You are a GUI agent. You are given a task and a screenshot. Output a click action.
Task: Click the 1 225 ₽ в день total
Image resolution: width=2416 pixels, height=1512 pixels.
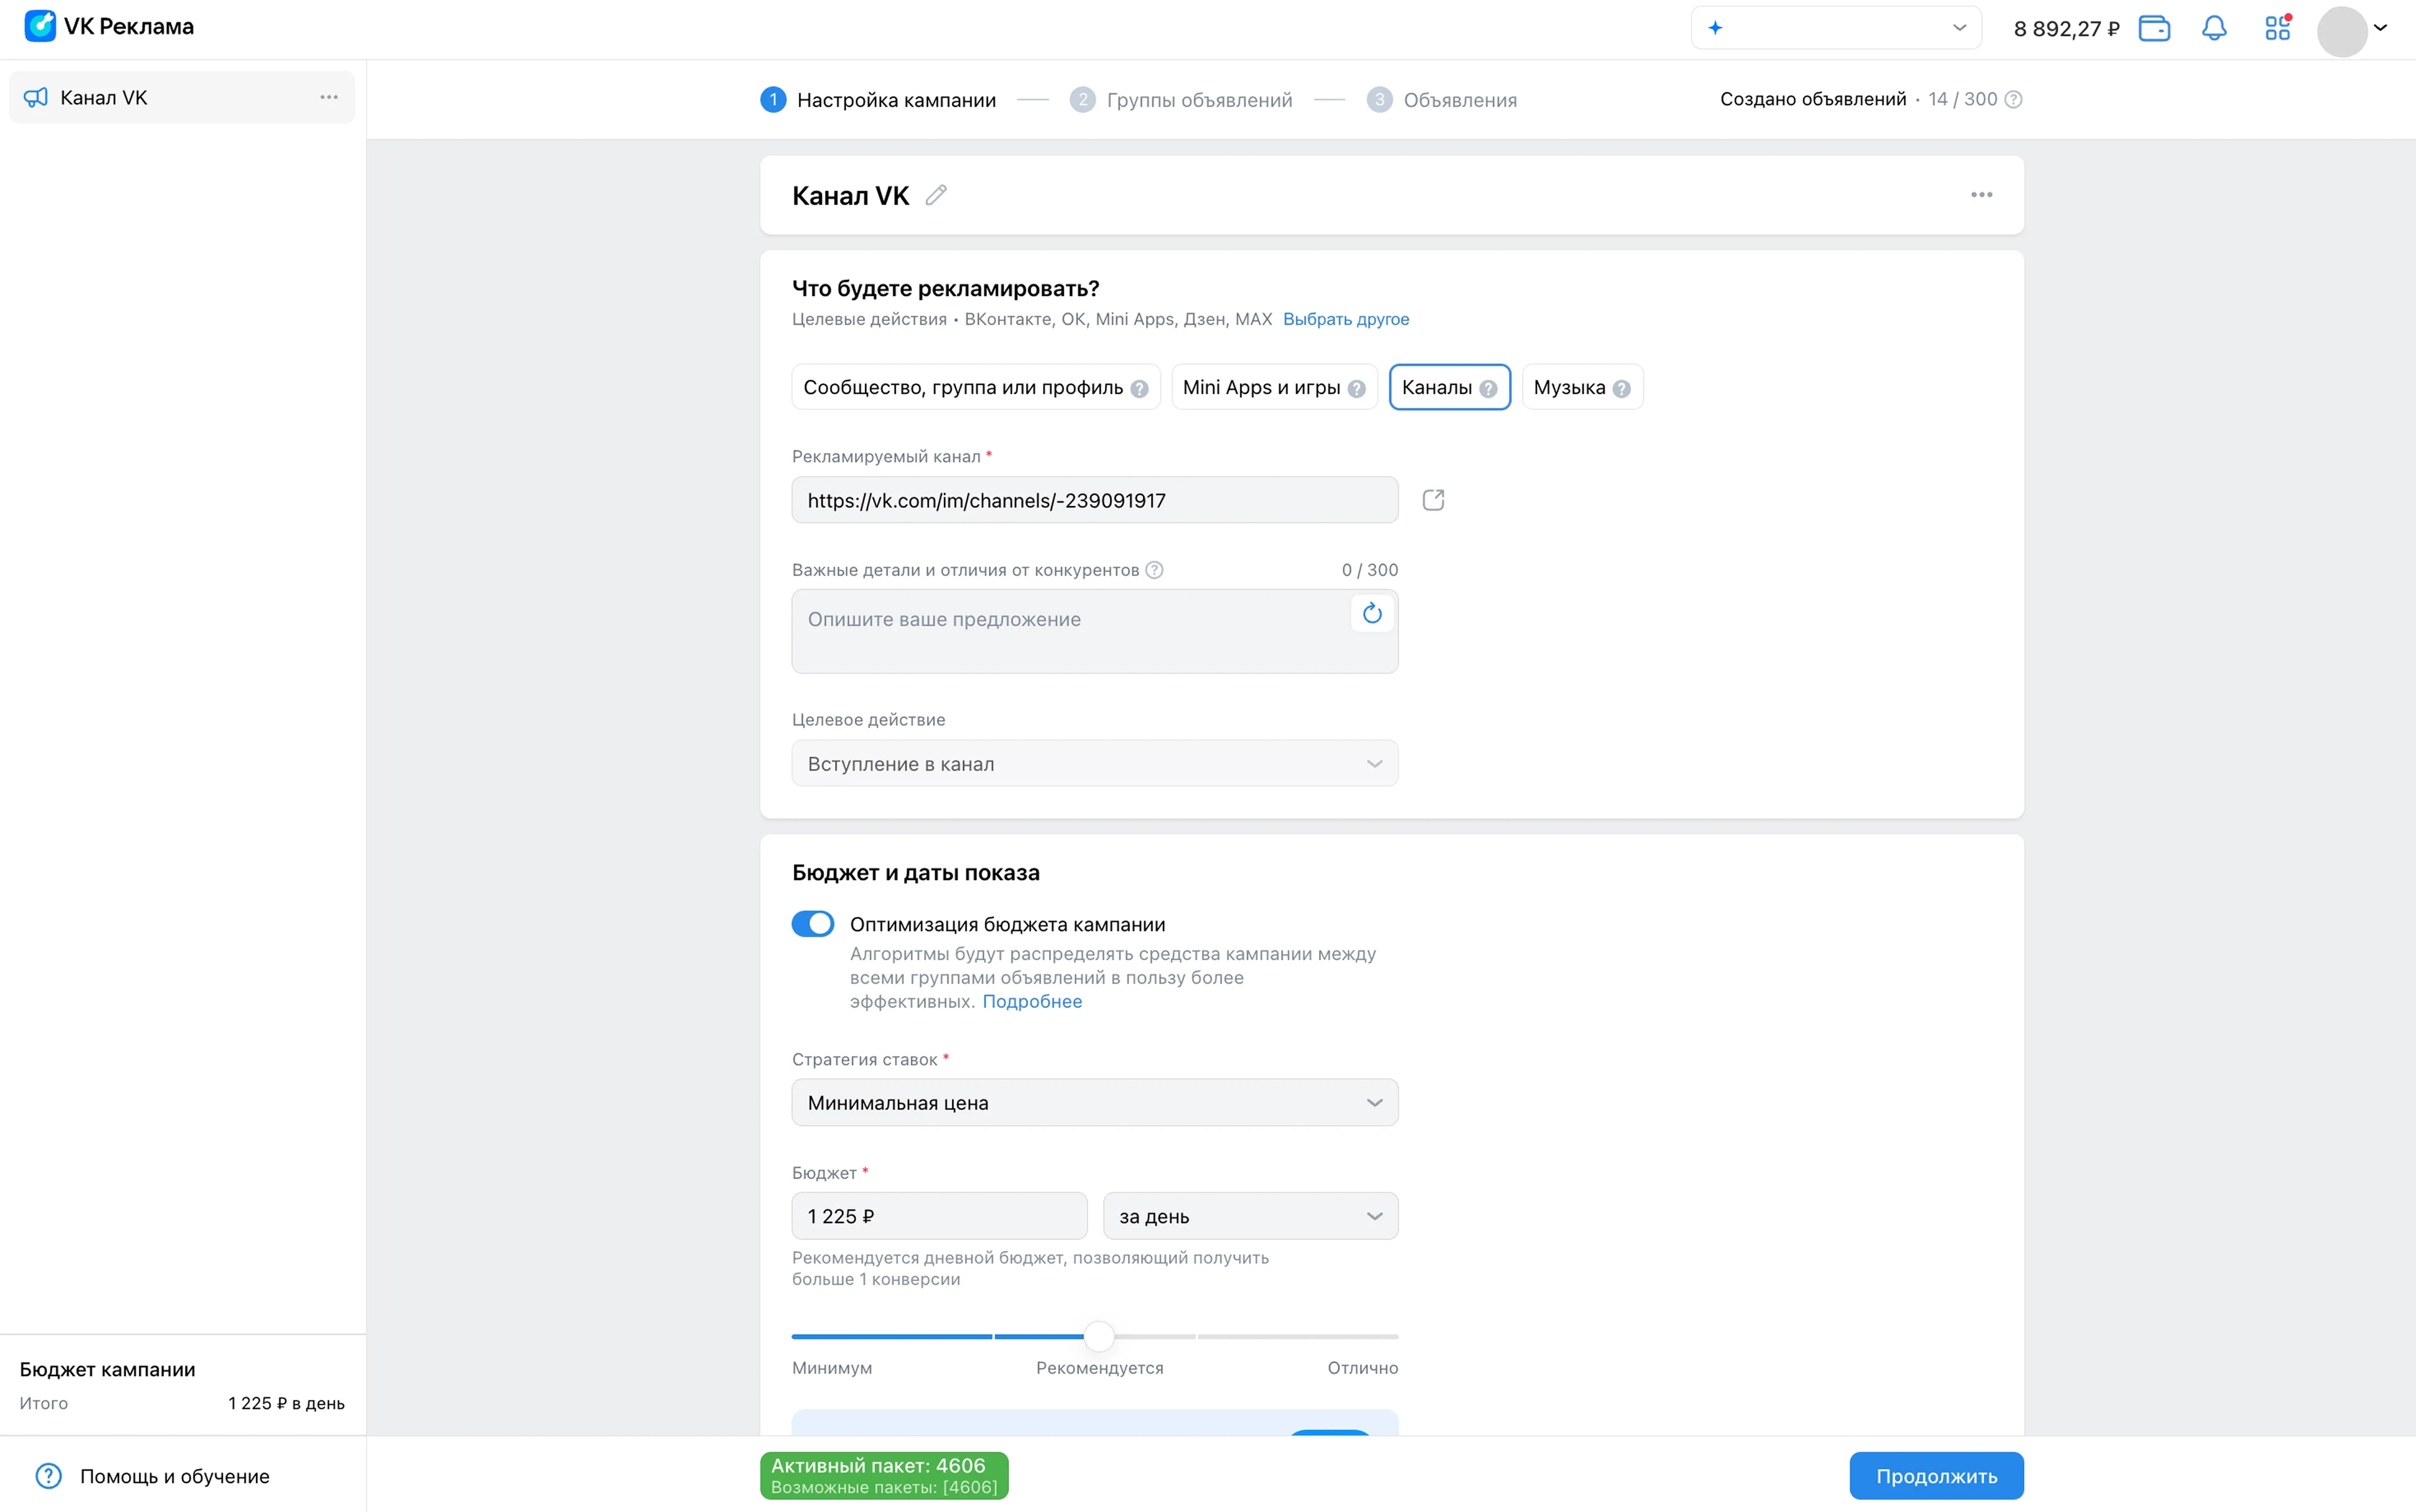tap(286, 1403)
